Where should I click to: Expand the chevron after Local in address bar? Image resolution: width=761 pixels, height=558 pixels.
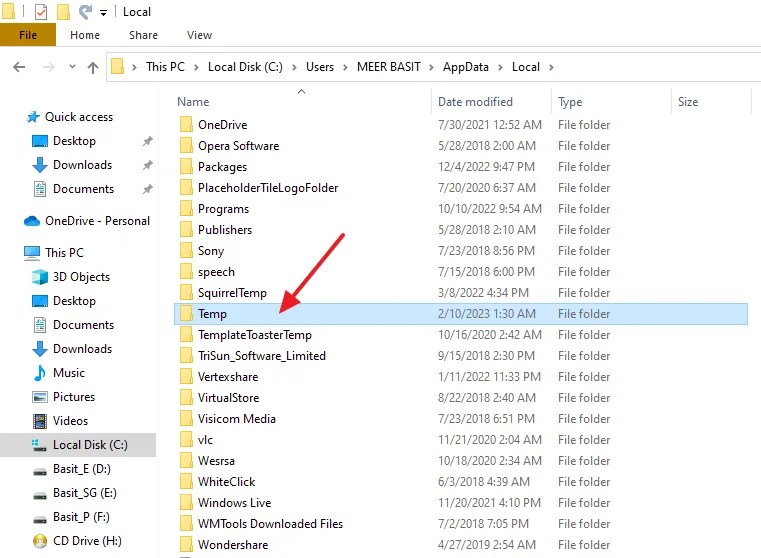pos(551,67)
